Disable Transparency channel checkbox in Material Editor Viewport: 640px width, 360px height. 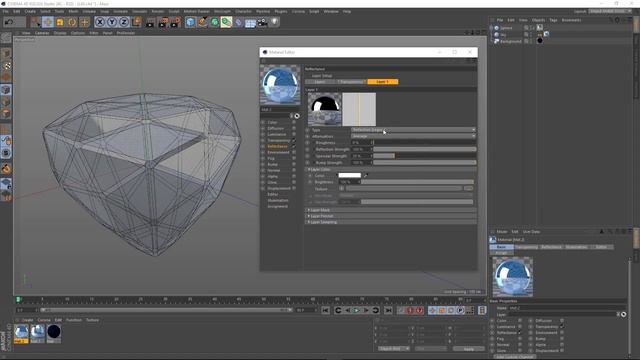294,140
